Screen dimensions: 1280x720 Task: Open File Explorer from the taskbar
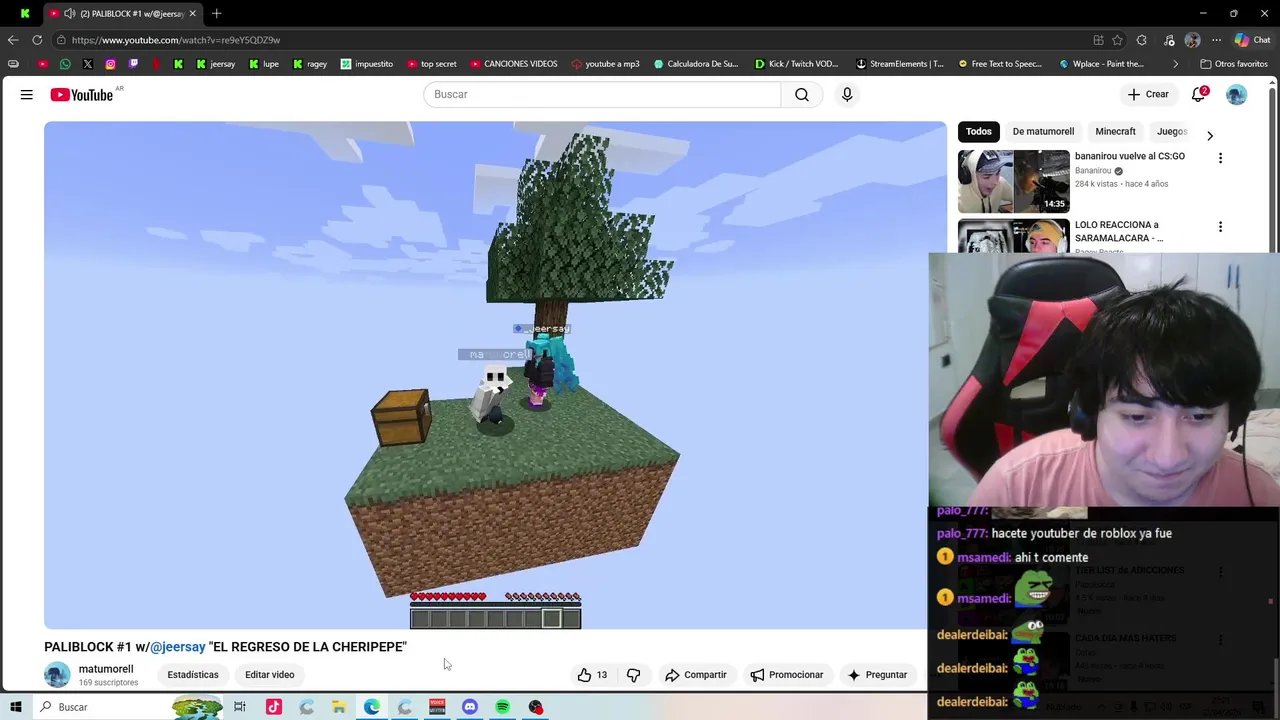339,707
